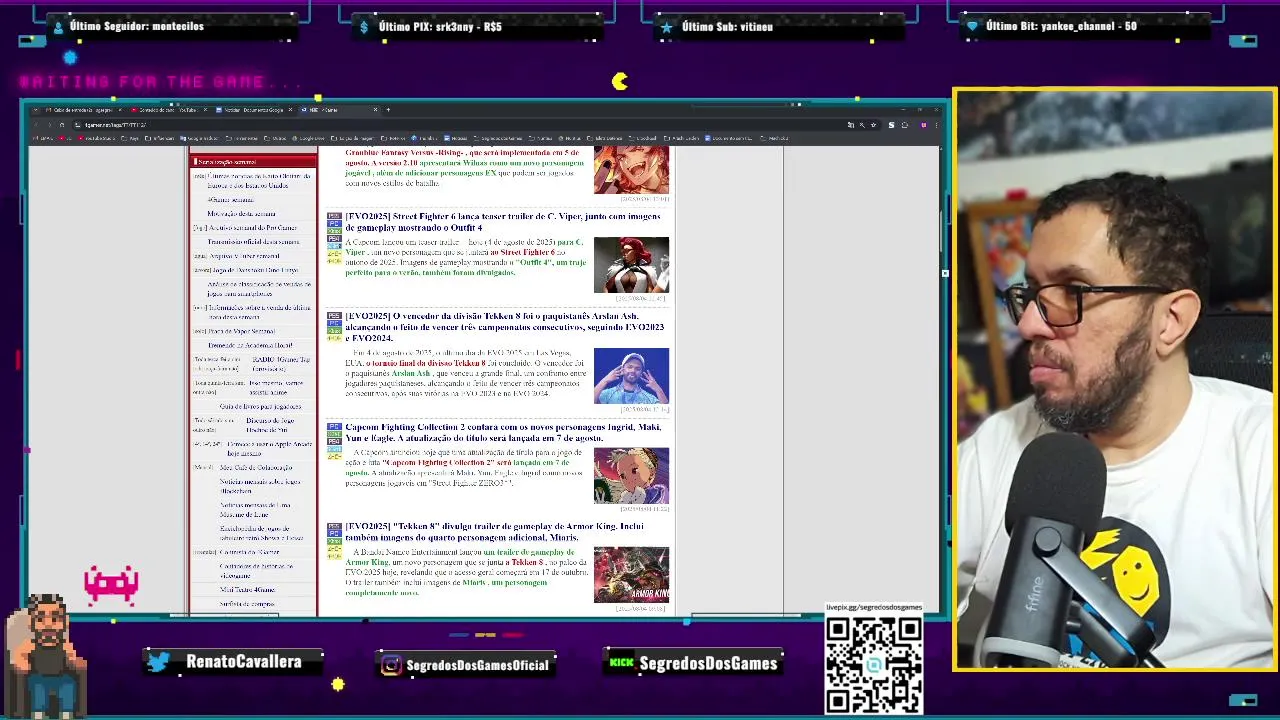Click the Armor King article thumbnail

631,574
